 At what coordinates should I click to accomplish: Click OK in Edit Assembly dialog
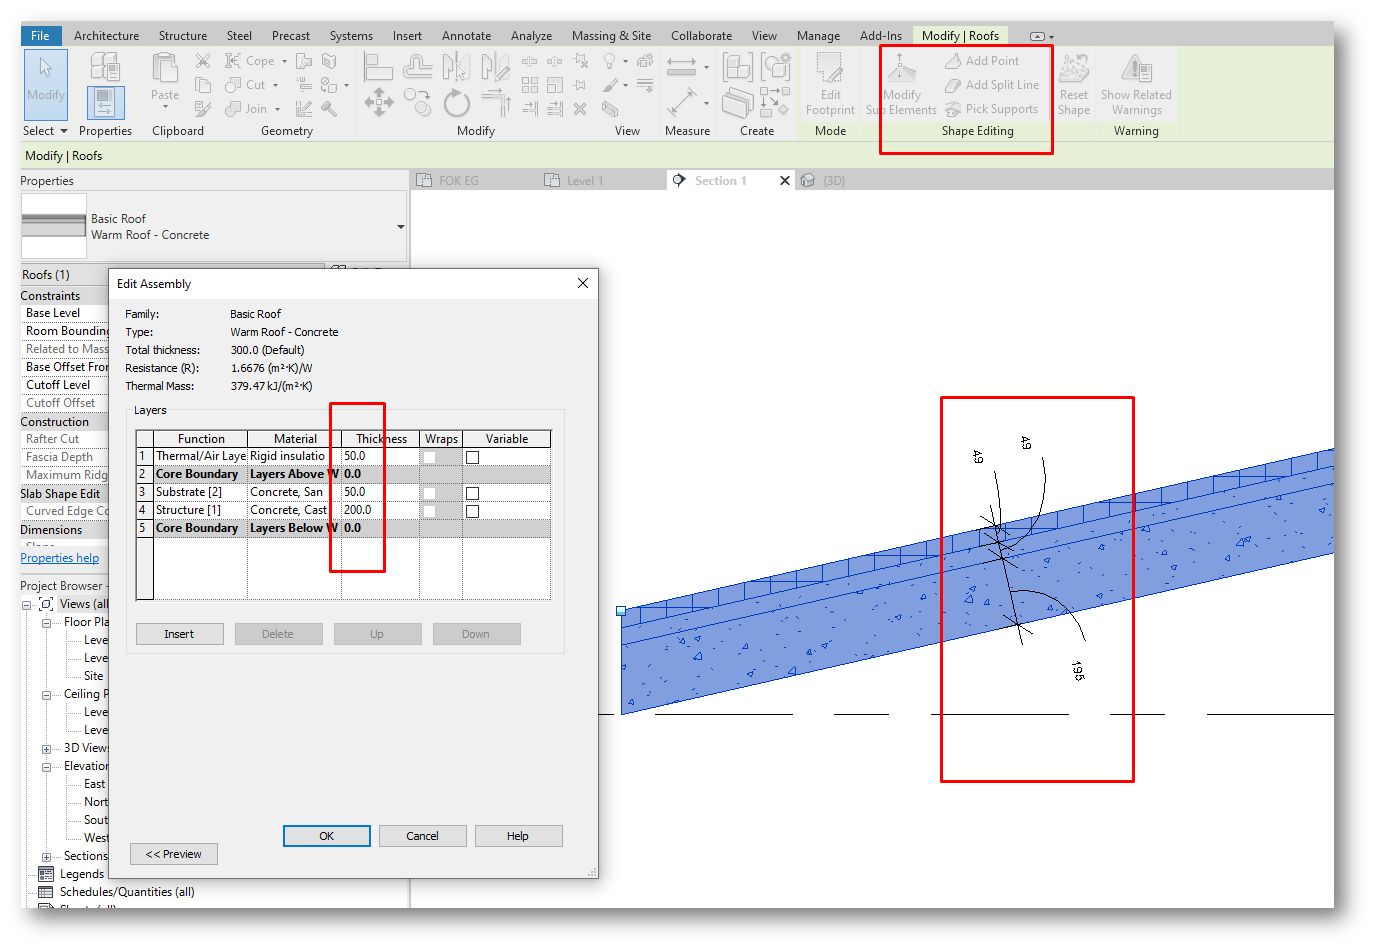coord(327,836)
